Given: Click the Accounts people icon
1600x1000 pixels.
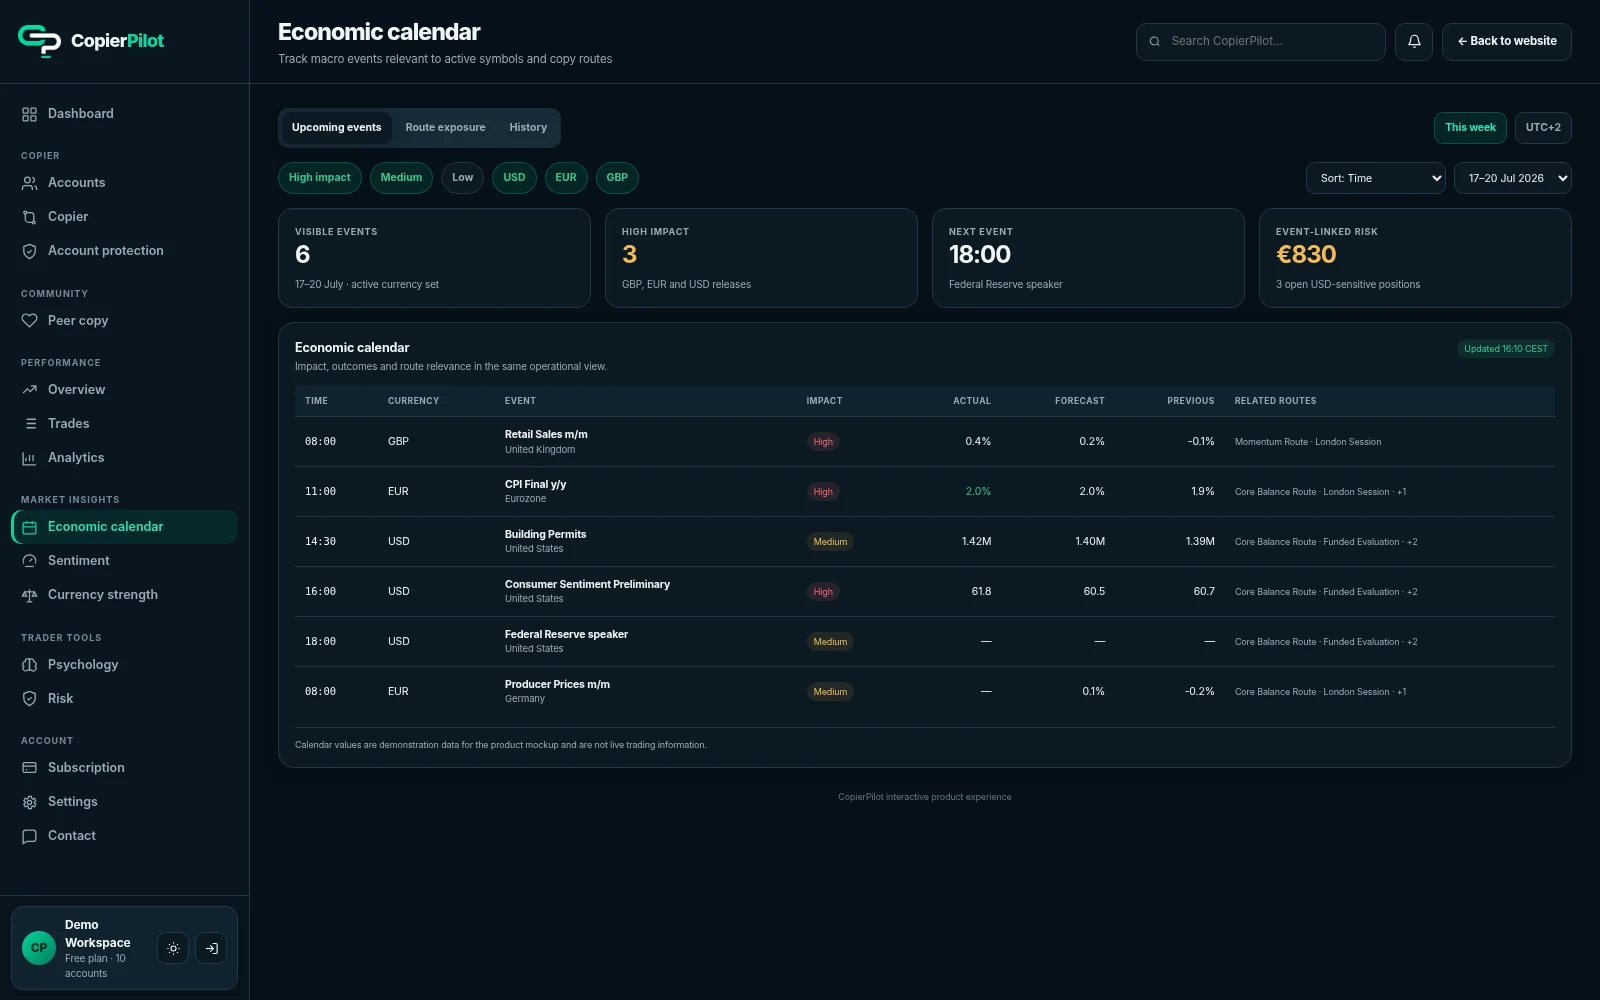Looking at the screenshot, I should [29, 183].
